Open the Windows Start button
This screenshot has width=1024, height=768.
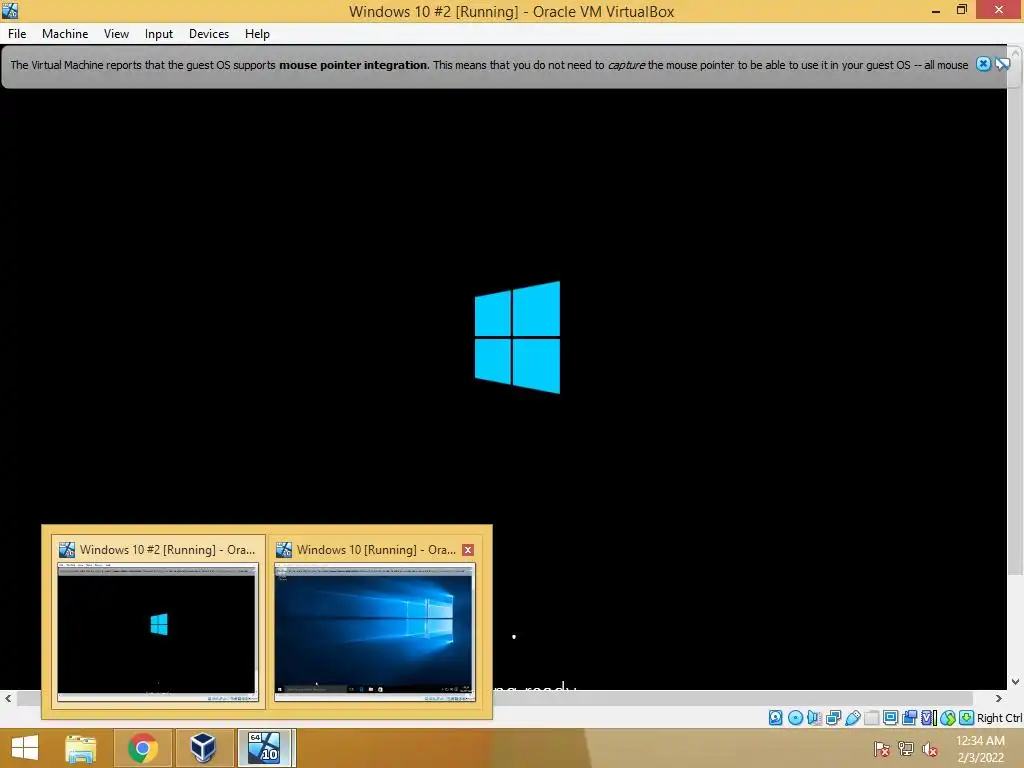(x=25, y=748)
